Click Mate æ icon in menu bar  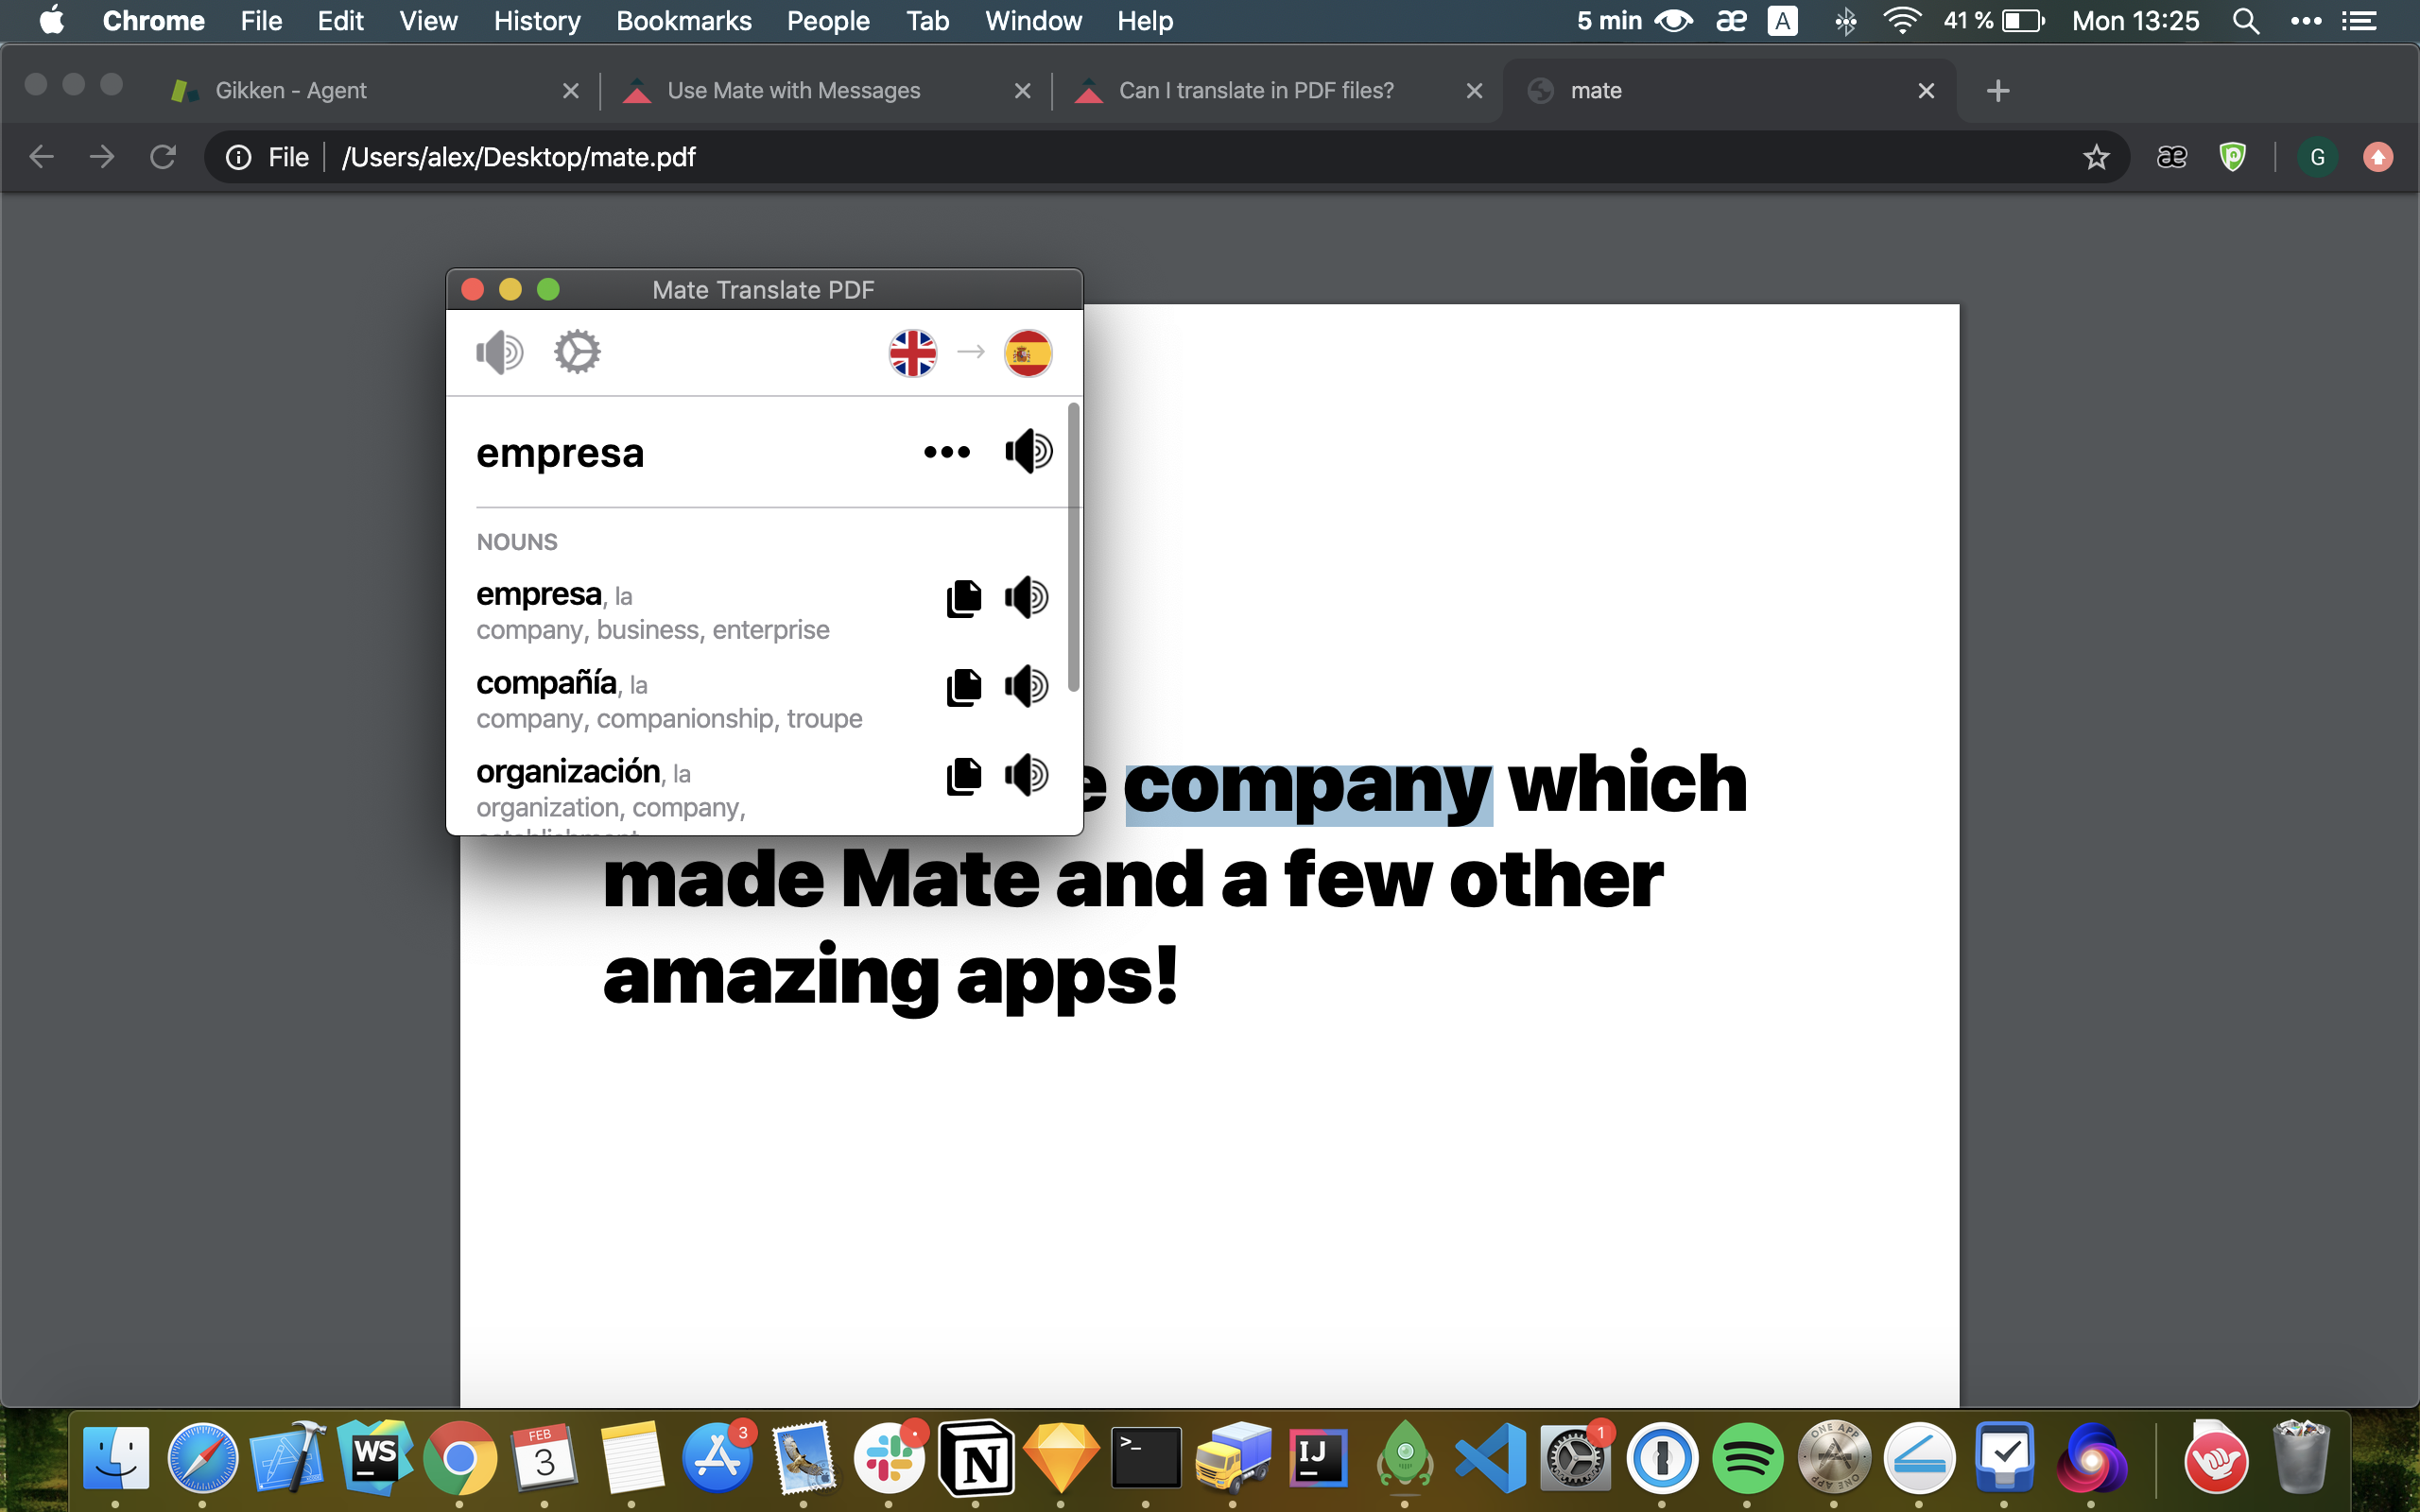[x=1731, y=21]
